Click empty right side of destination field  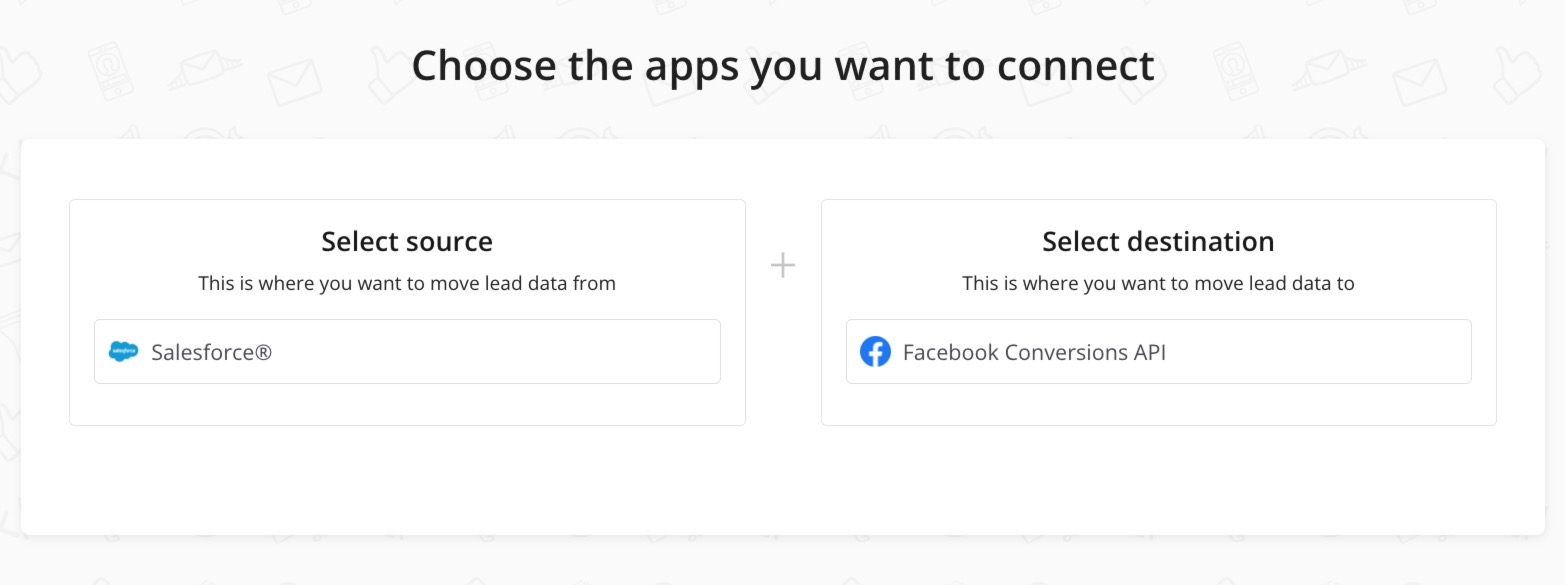point(1350,352)
